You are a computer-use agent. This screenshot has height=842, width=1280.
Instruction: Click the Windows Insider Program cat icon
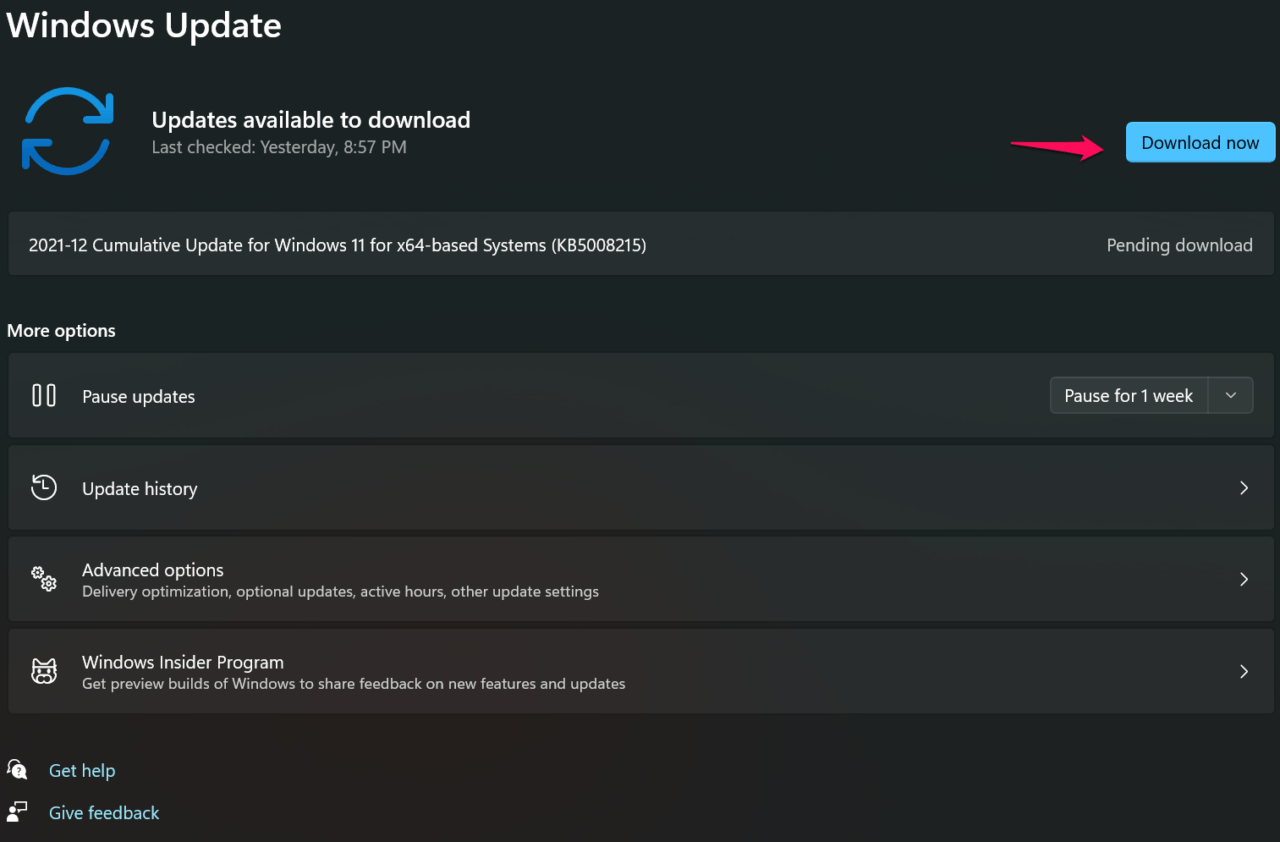[x=44, y=671]
